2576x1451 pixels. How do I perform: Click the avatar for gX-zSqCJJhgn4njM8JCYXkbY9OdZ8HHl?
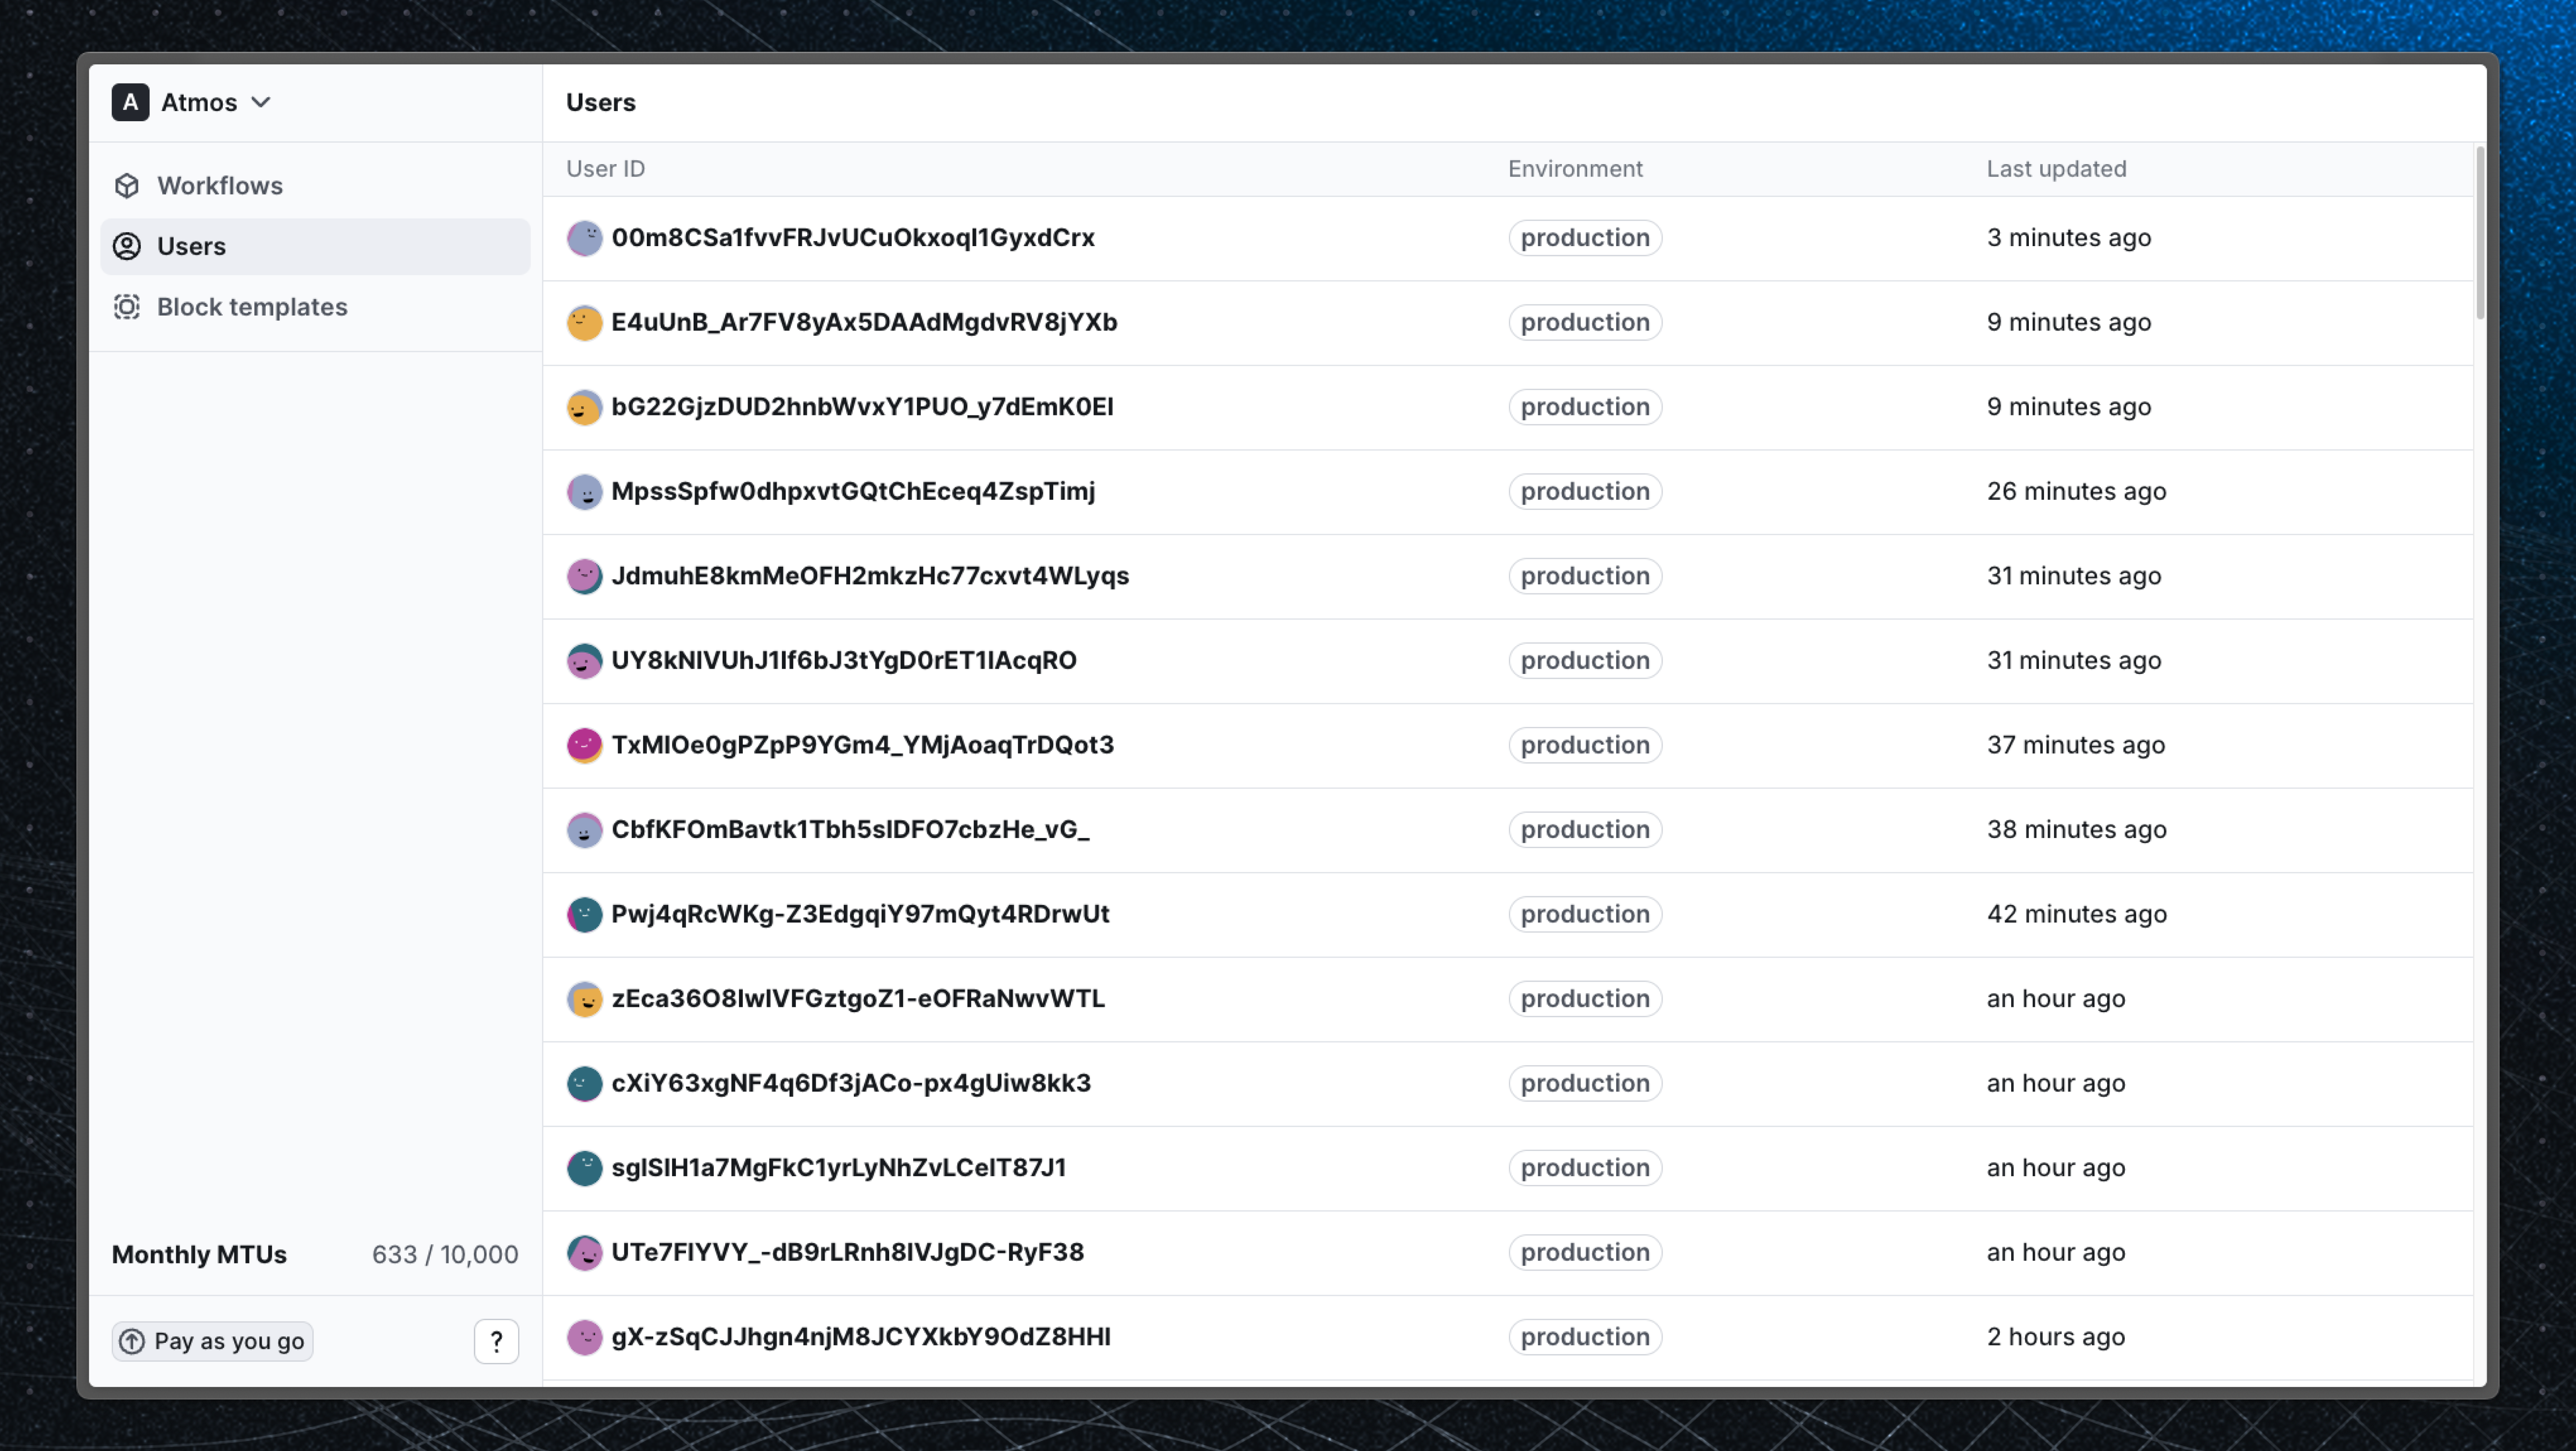click(585, 1337)
